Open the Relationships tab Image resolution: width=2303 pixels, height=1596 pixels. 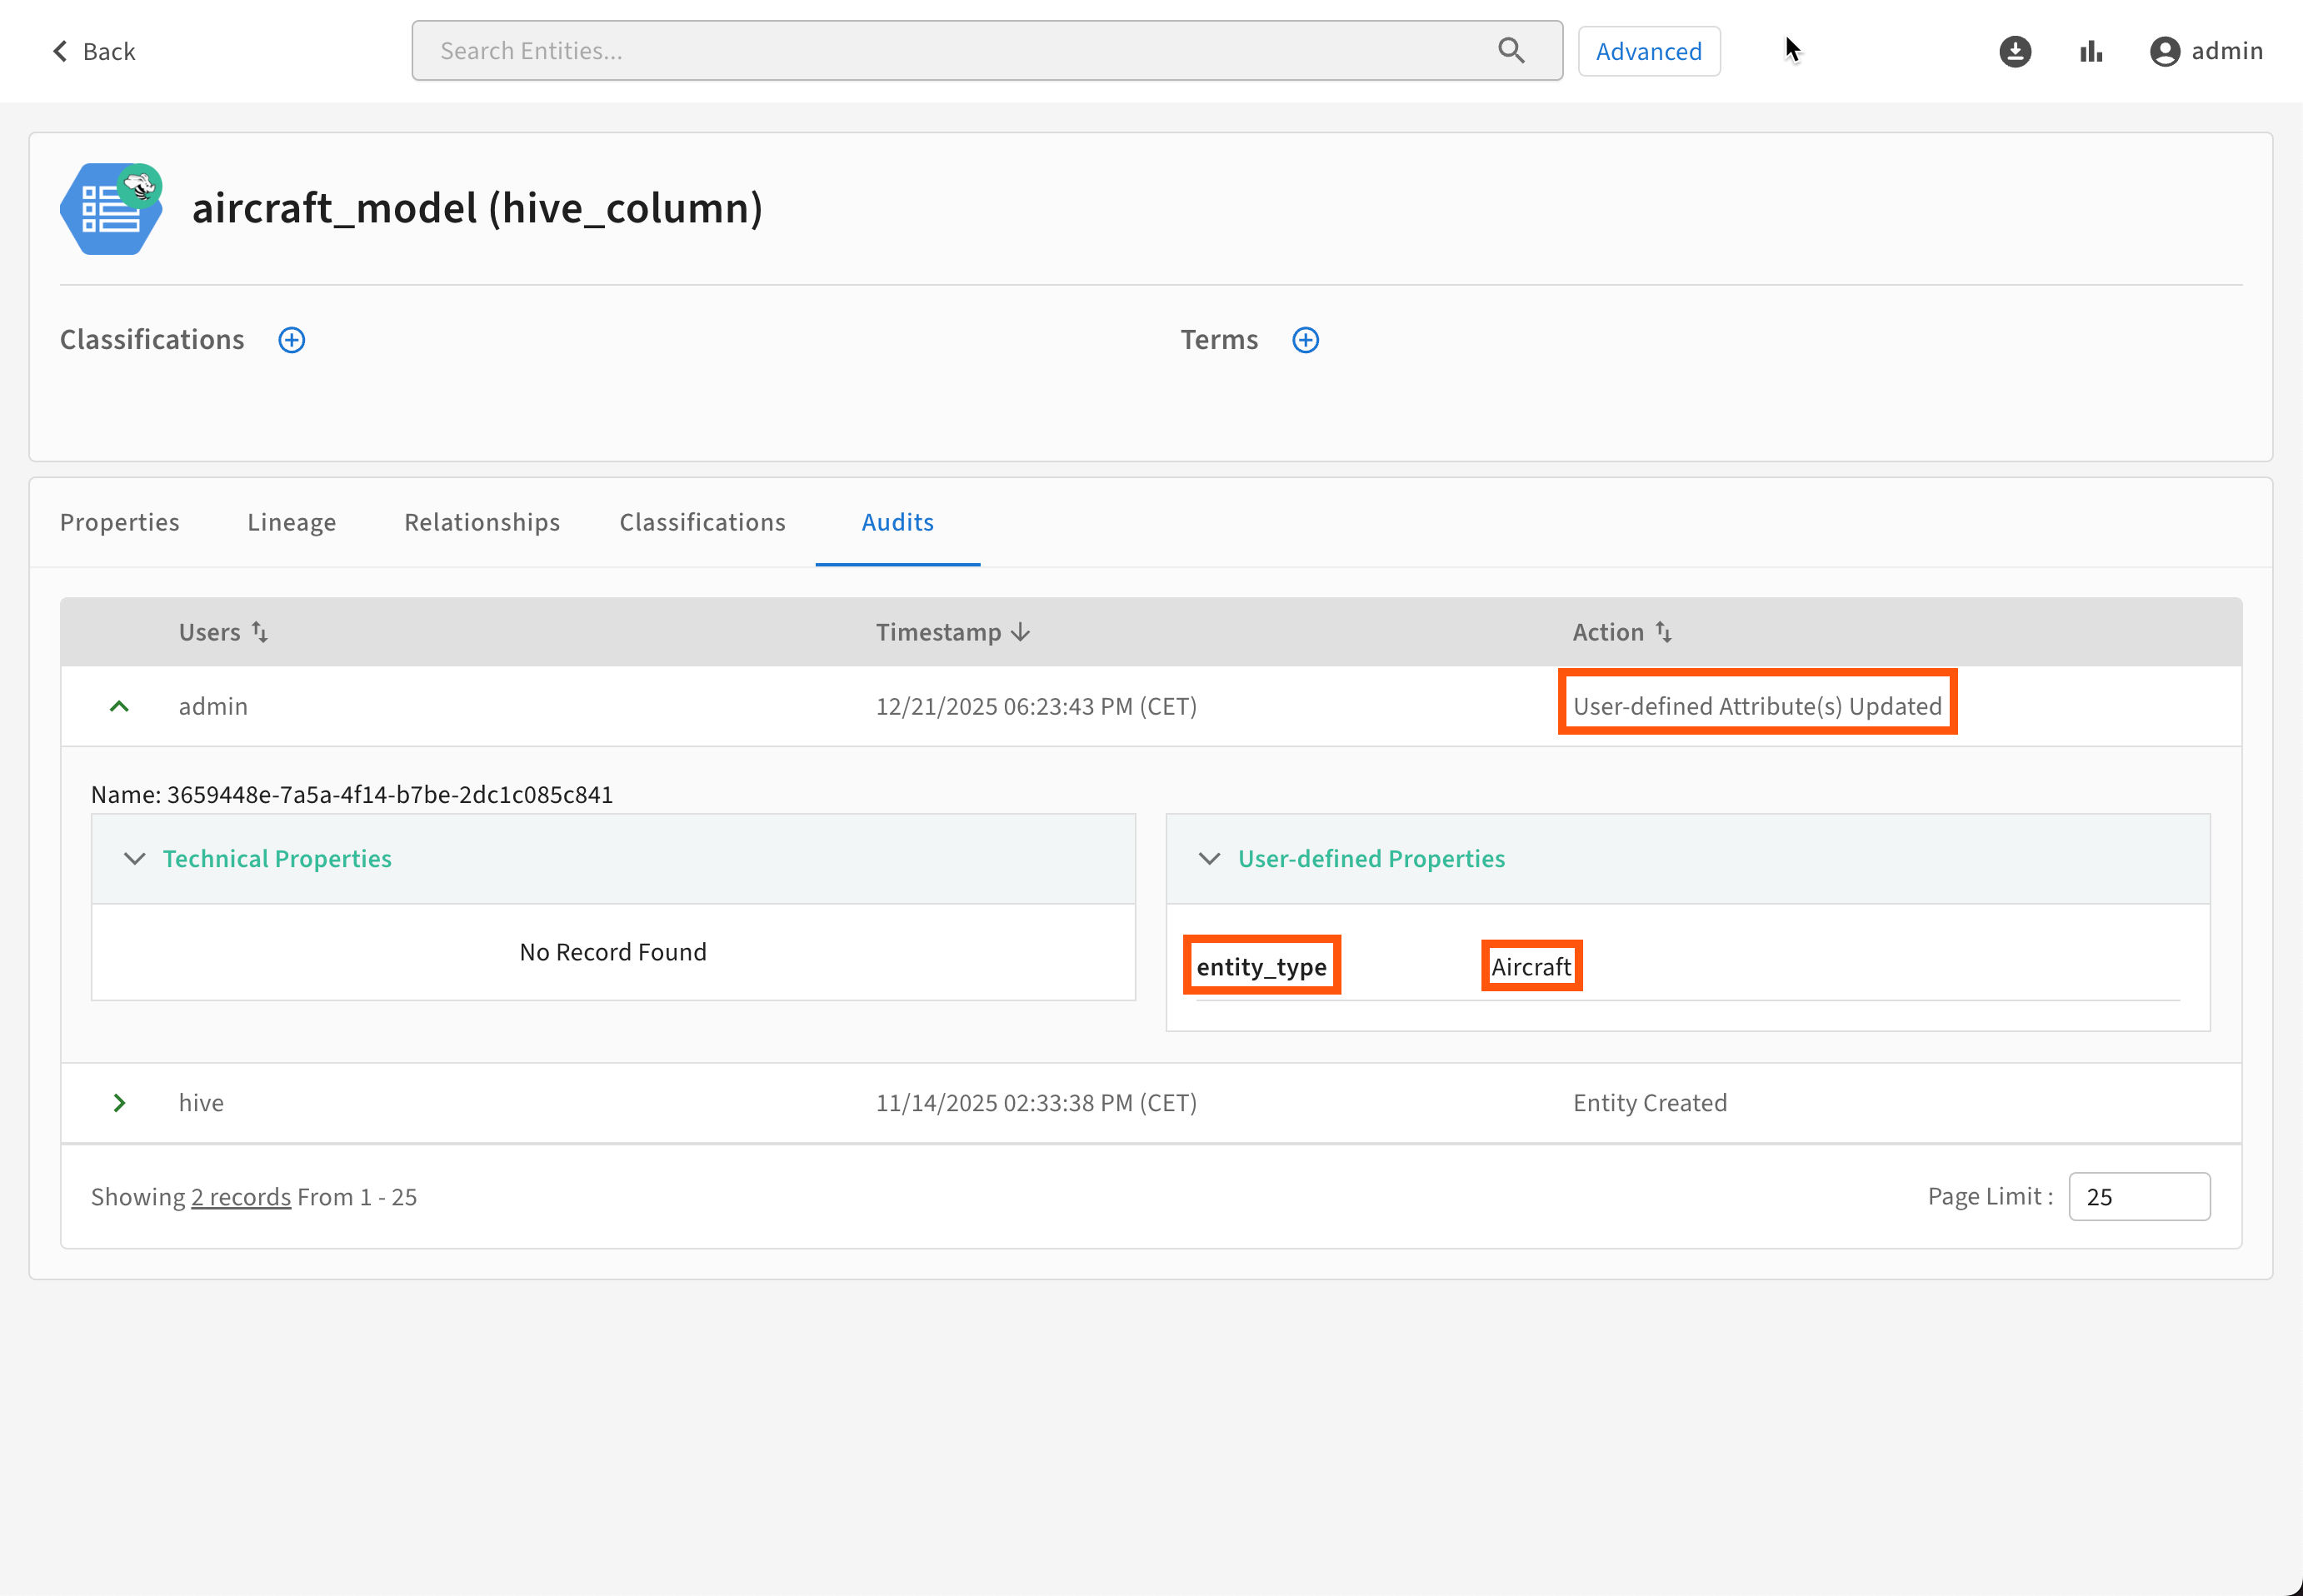tap(482, 522)
